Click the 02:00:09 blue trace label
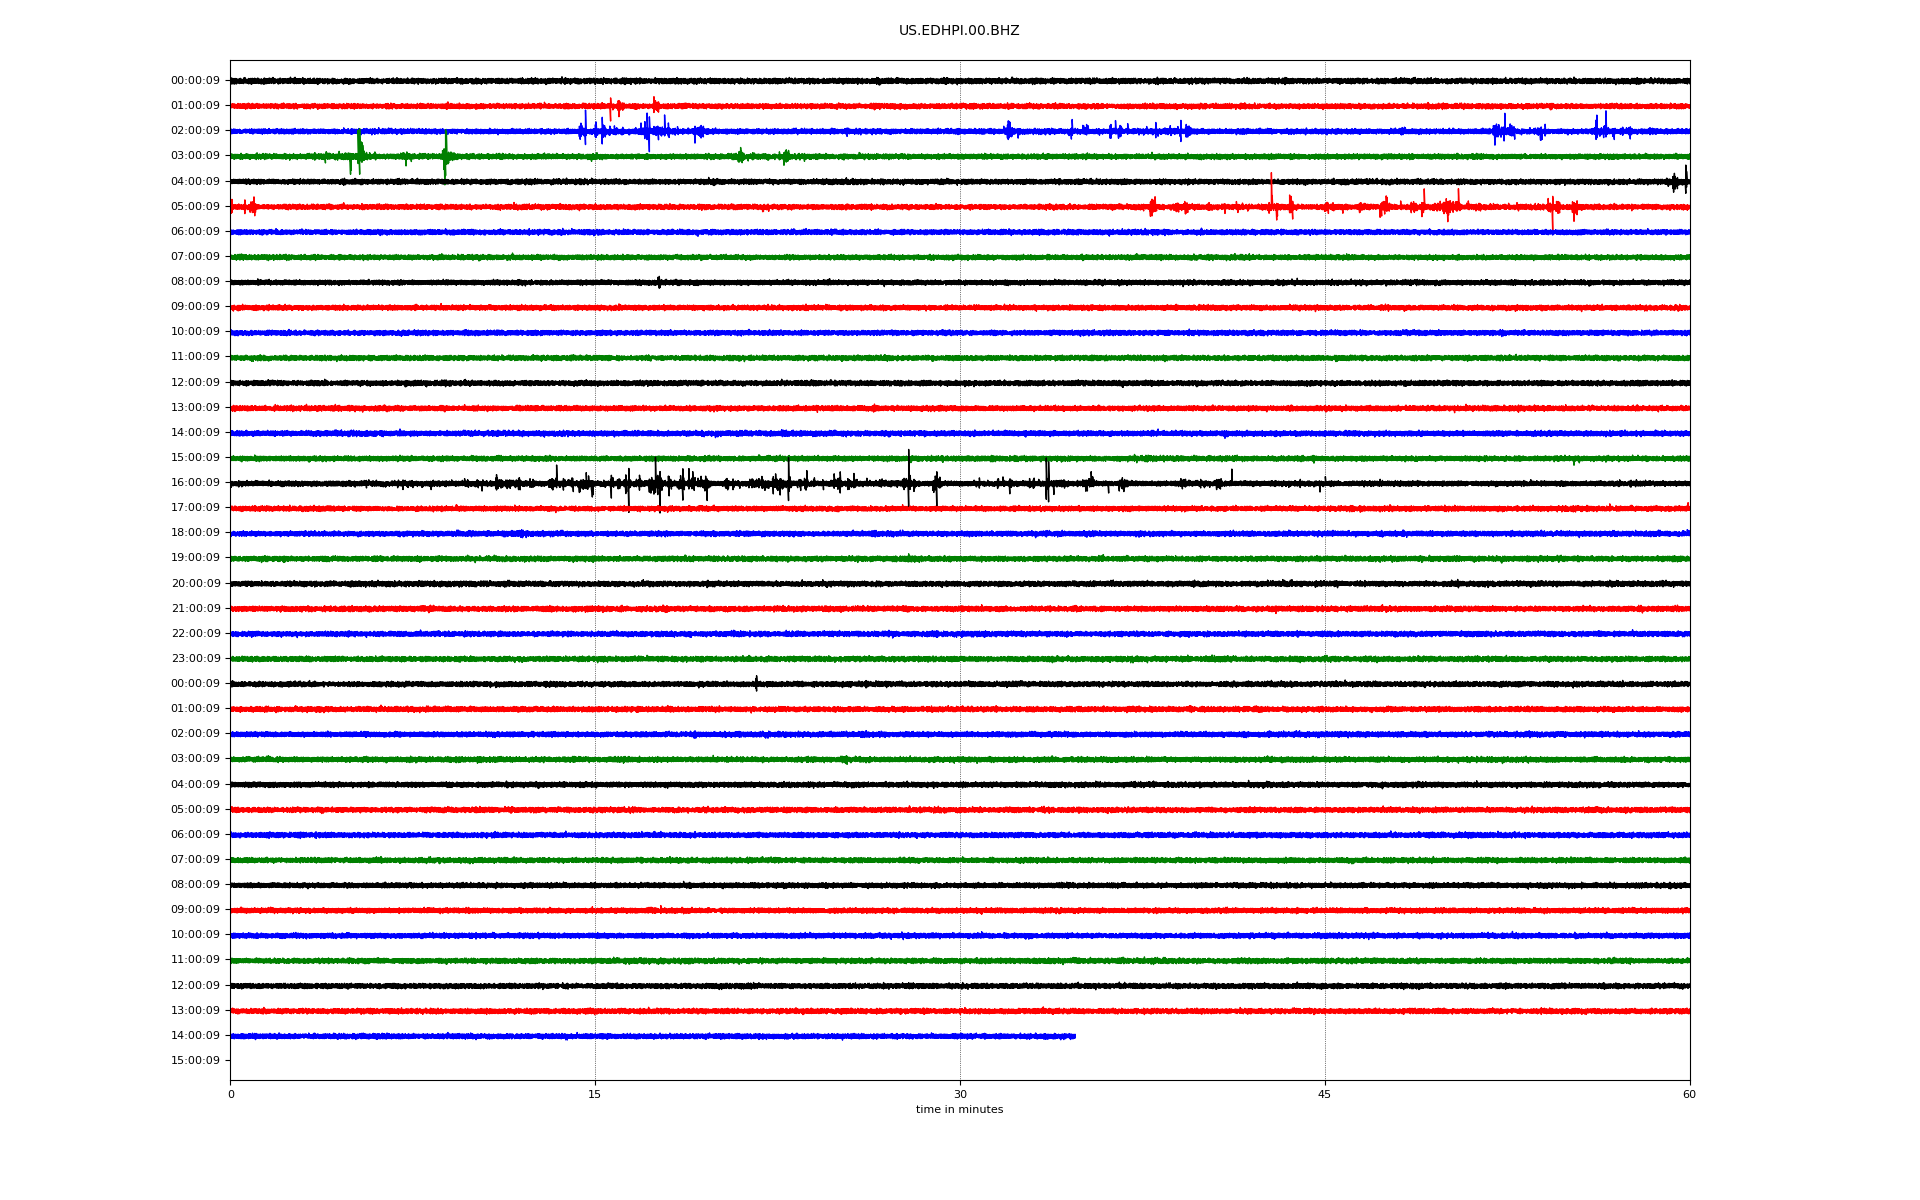1920x1200 pixels. [x=195, y=131]
